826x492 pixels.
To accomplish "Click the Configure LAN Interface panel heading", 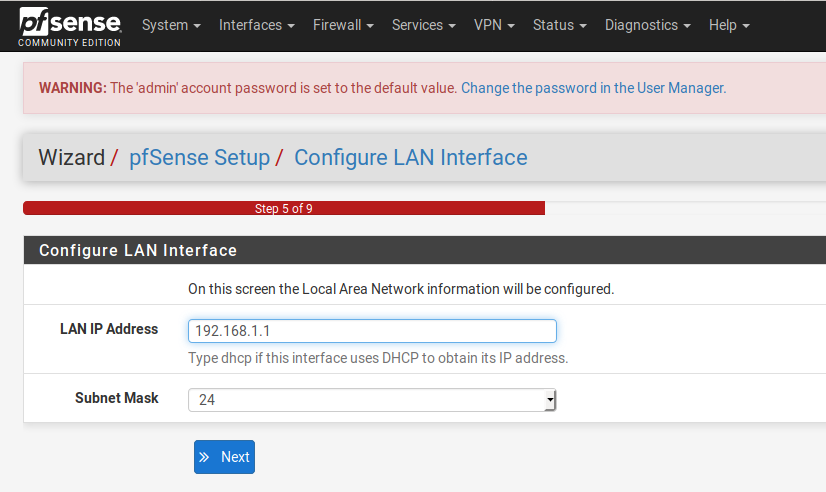I will pos(138,250).
